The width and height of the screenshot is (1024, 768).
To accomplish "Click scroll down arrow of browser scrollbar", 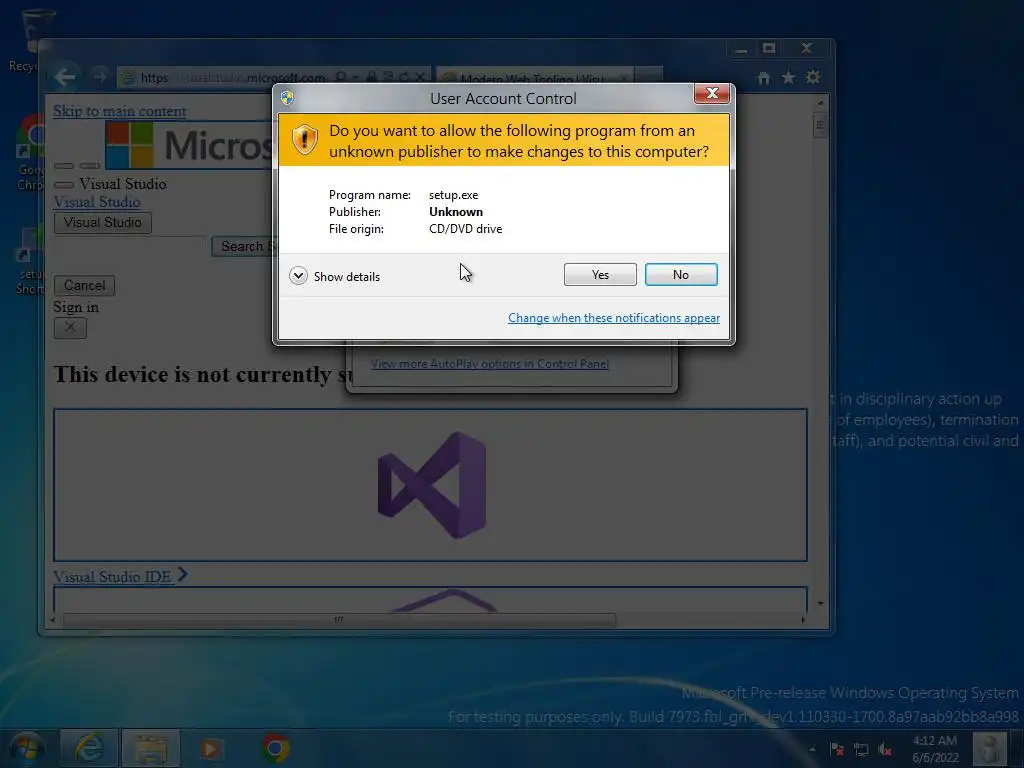I will pyautogui.click(x=820, y=603).
